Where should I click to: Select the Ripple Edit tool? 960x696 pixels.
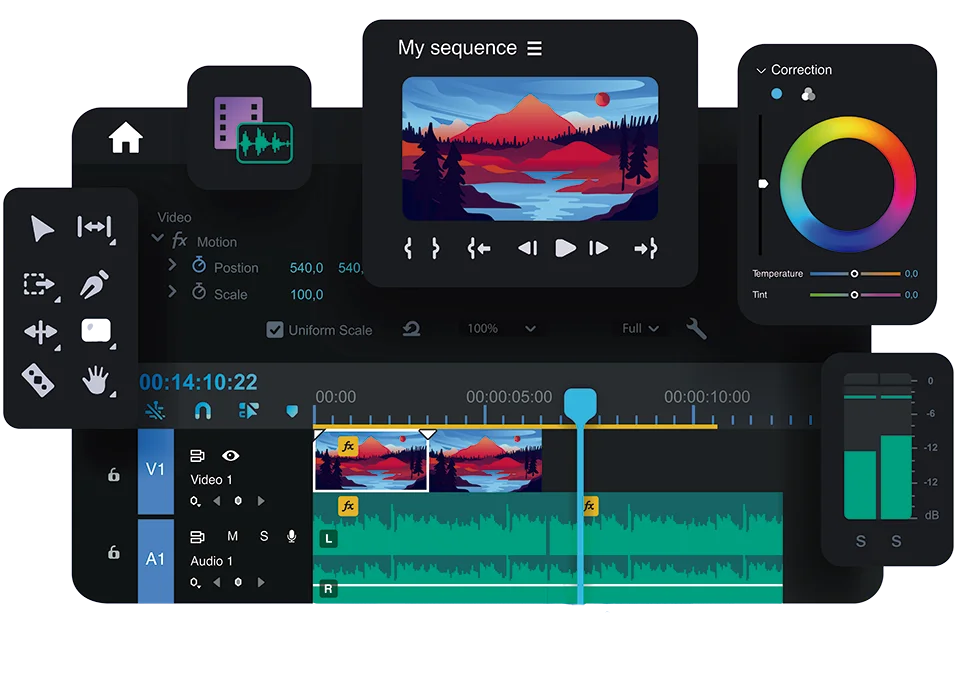point(94,228)
